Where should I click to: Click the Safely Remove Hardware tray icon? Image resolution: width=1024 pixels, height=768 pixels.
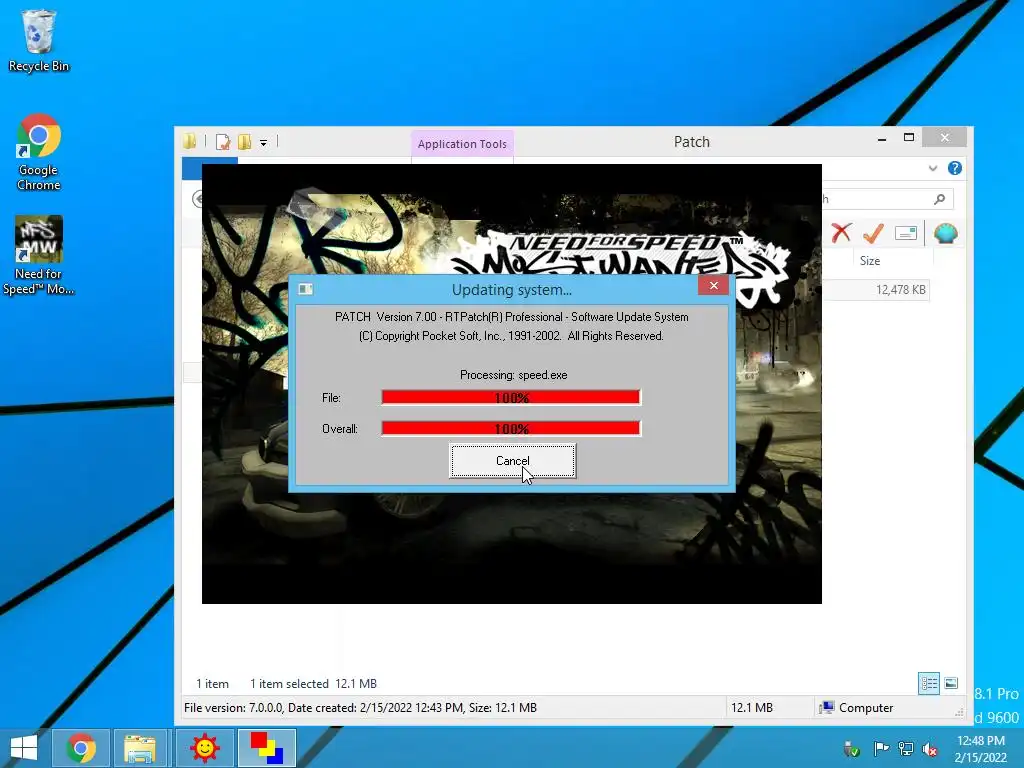tap(851, 748)
